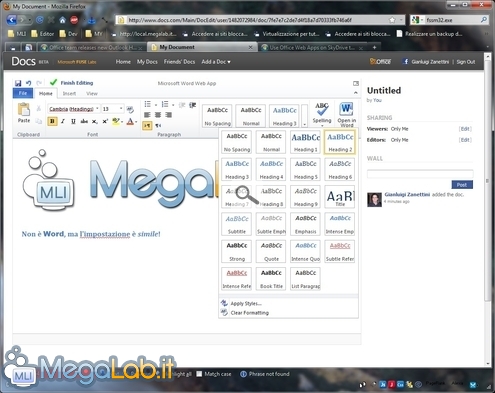
Task: Click the Paste icon in Clipboard group
Action: click(x=24, y=113)
